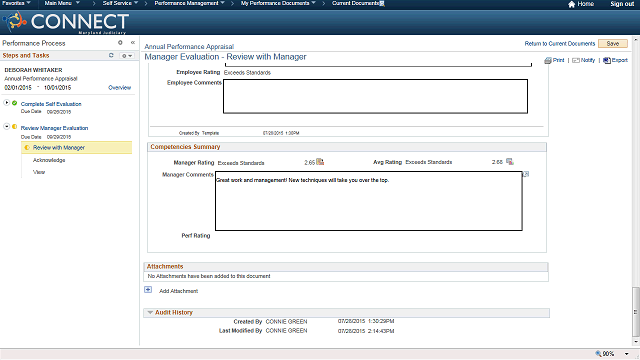Click Return to Current Documents link

(560, 44)
